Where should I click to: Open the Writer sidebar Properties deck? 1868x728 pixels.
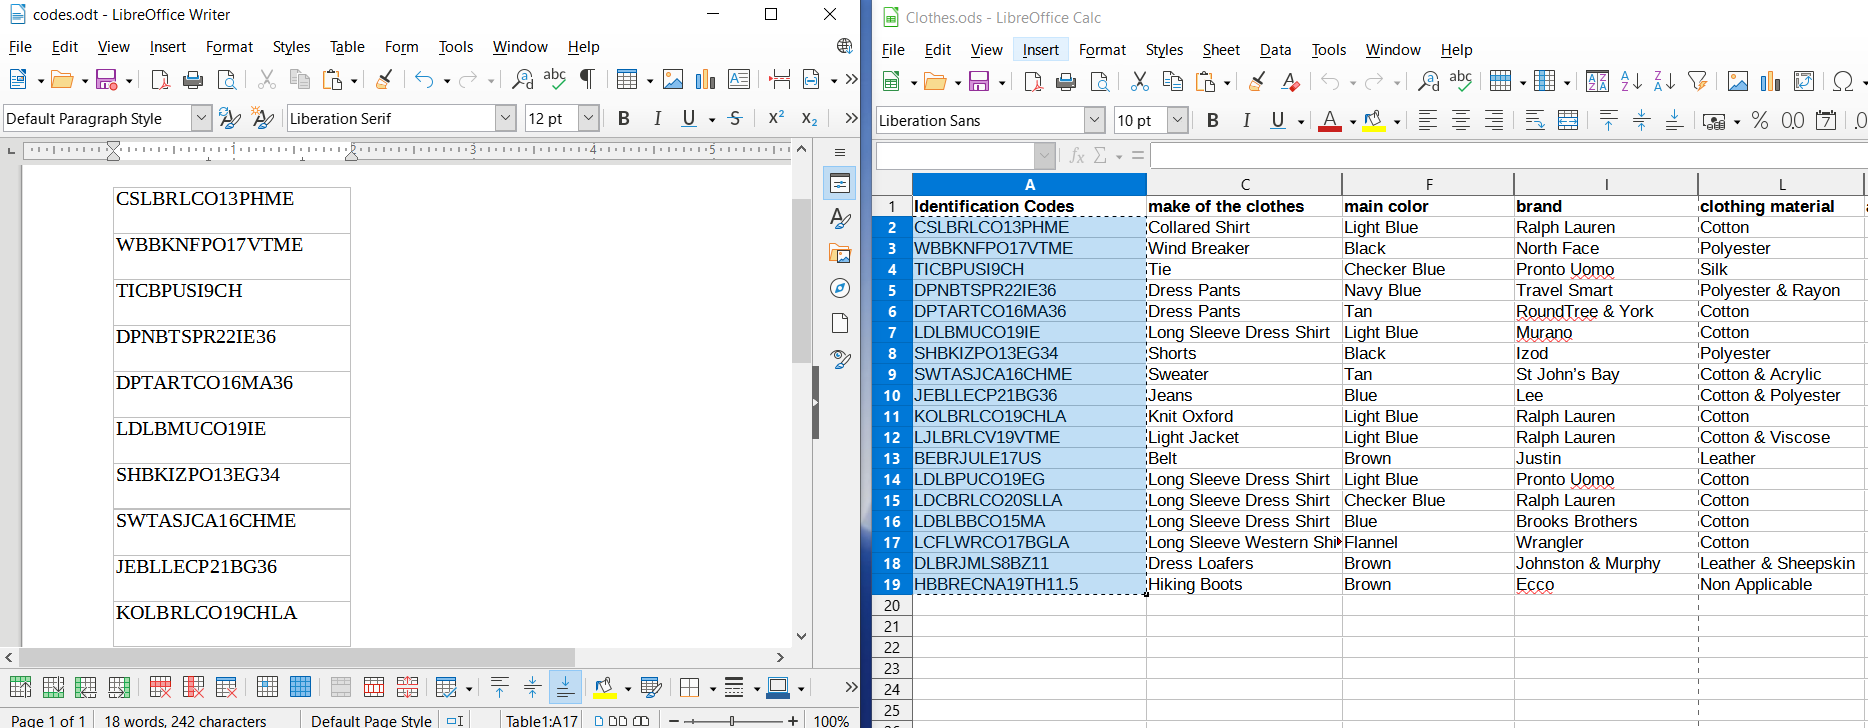coord(840,184)
